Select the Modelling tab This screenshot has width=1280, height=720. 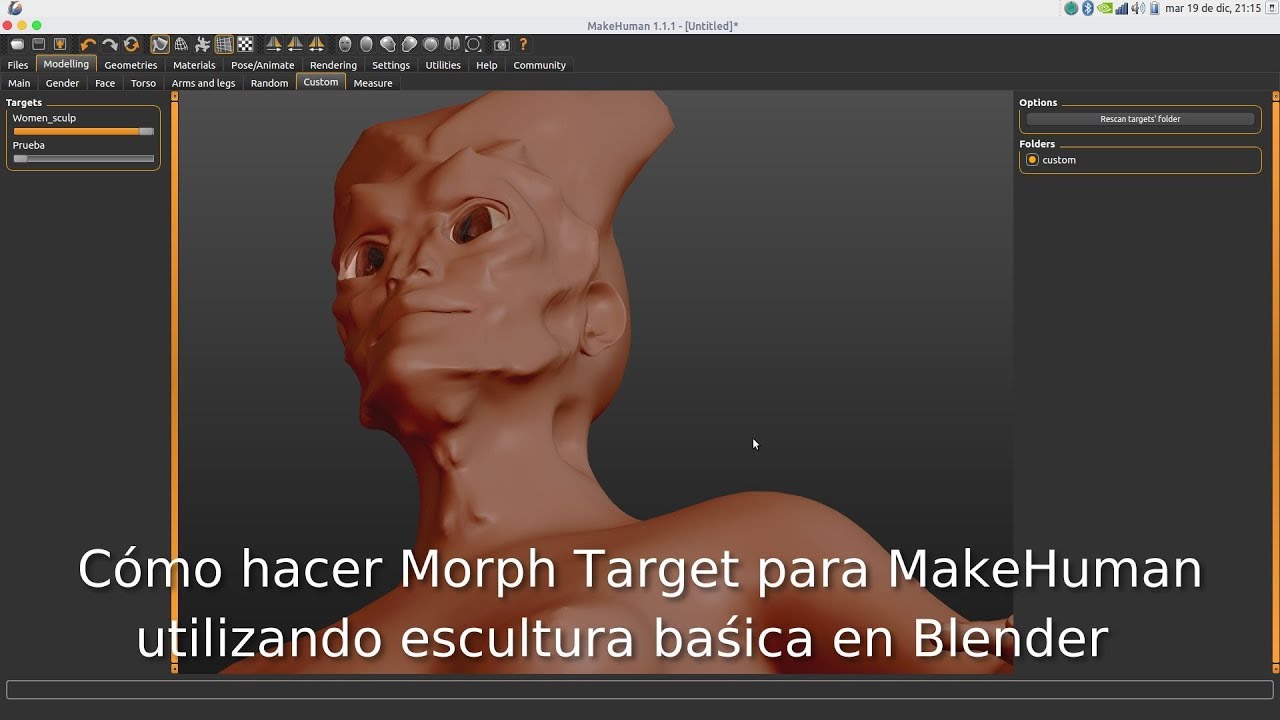pyautogui.click(x=66, y=64)
